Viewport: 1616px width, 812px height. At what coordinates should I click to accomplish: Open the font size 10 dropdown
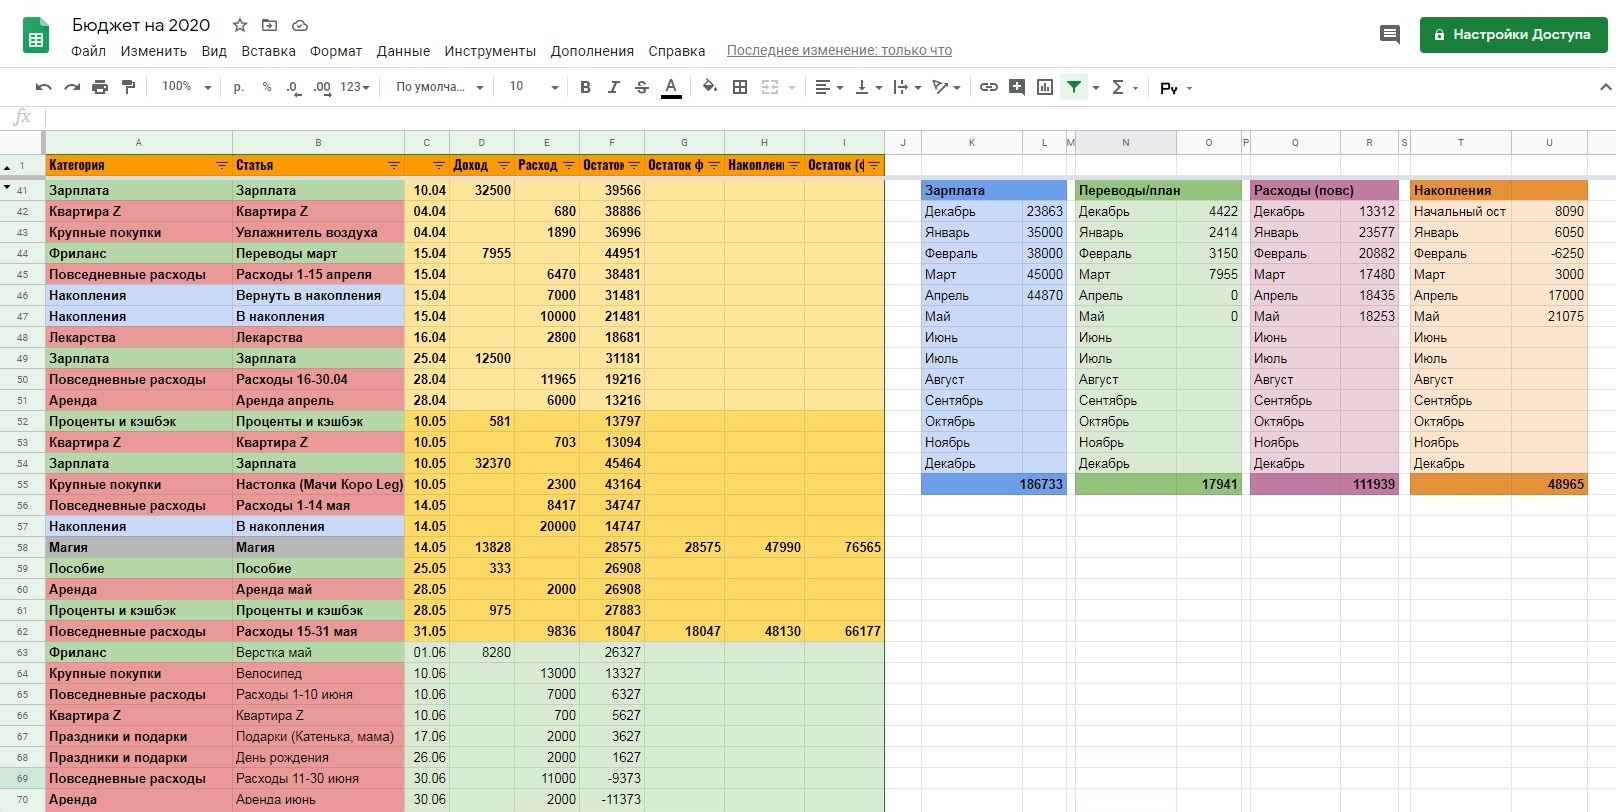[x=533, y=87]
